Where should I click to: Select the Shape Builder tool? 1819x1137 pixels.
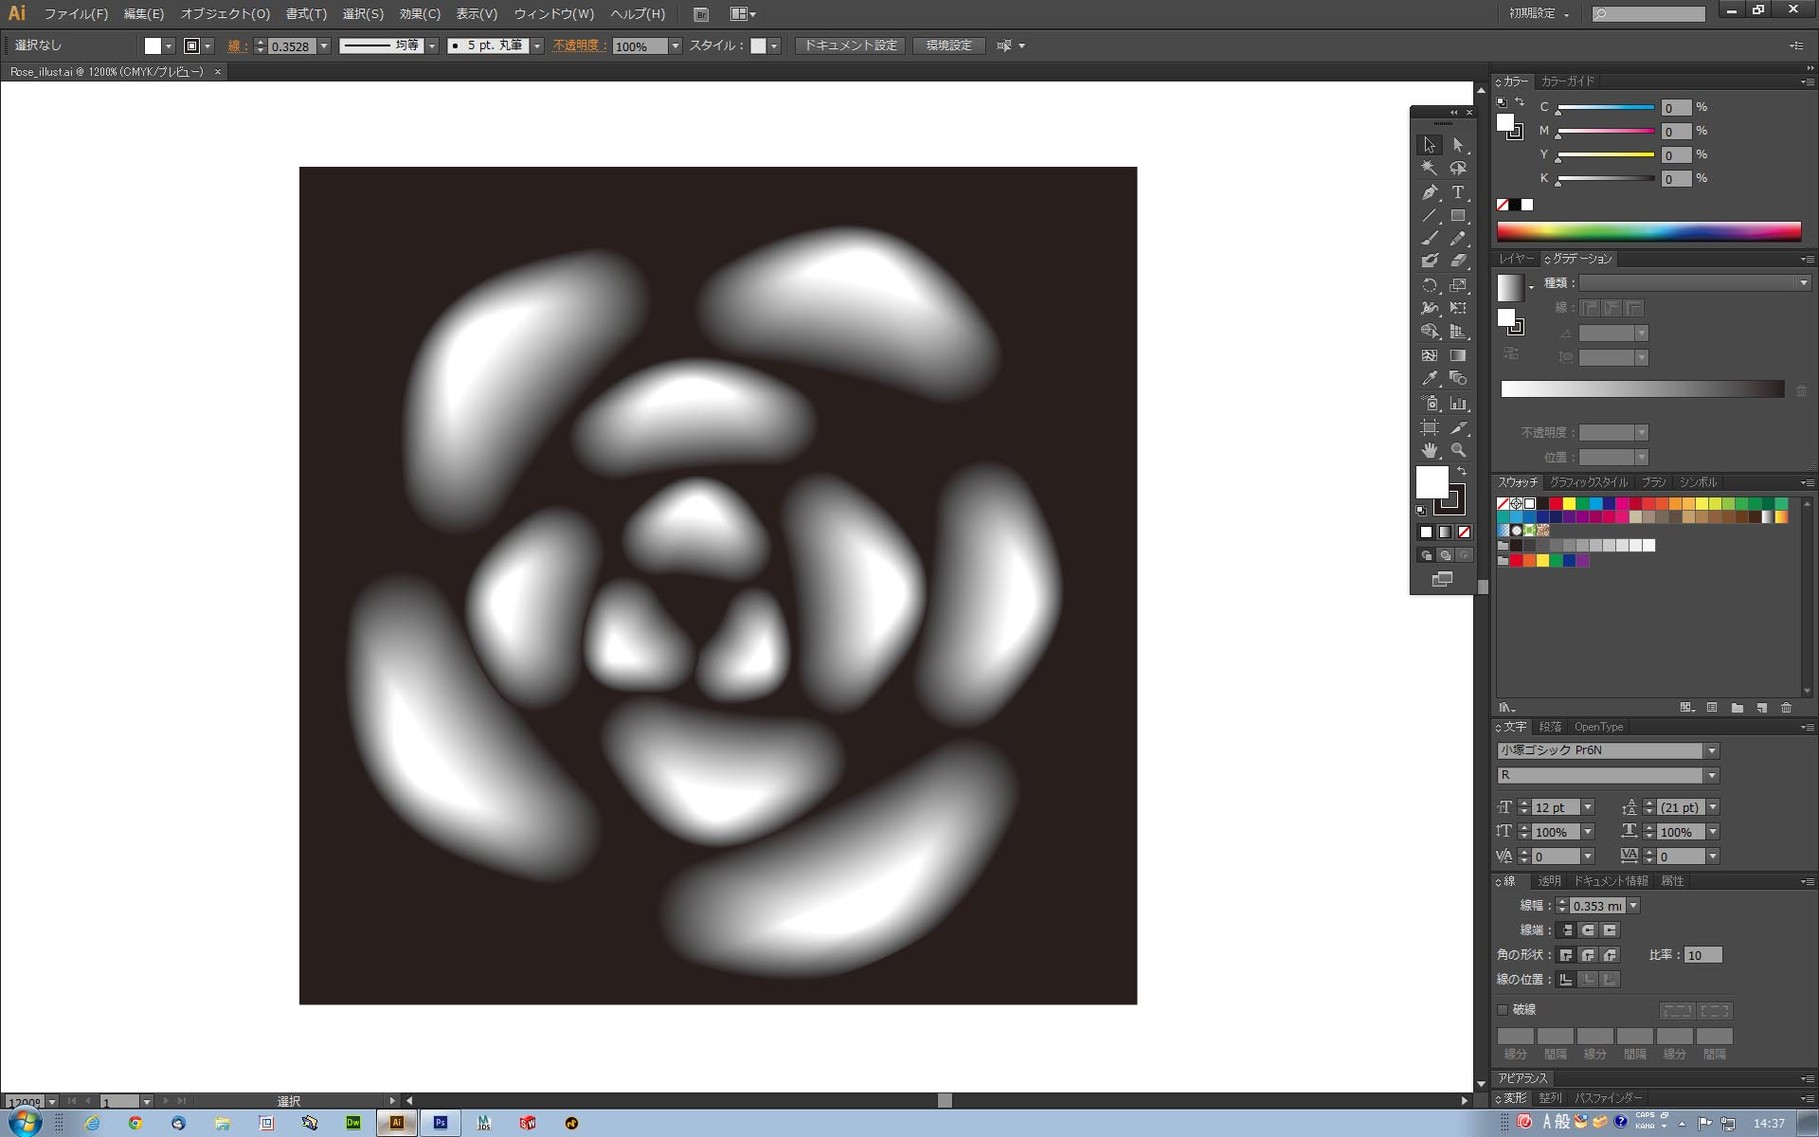[x=1429, y=331]
